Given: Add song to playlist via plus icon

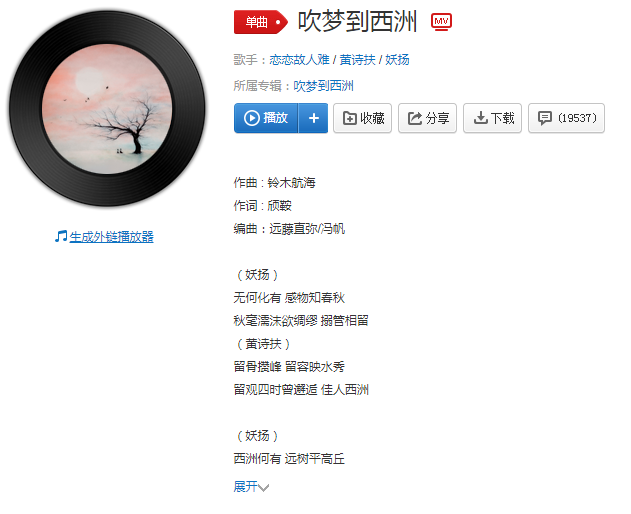Looking at the screenshot, I should (313, 118).
